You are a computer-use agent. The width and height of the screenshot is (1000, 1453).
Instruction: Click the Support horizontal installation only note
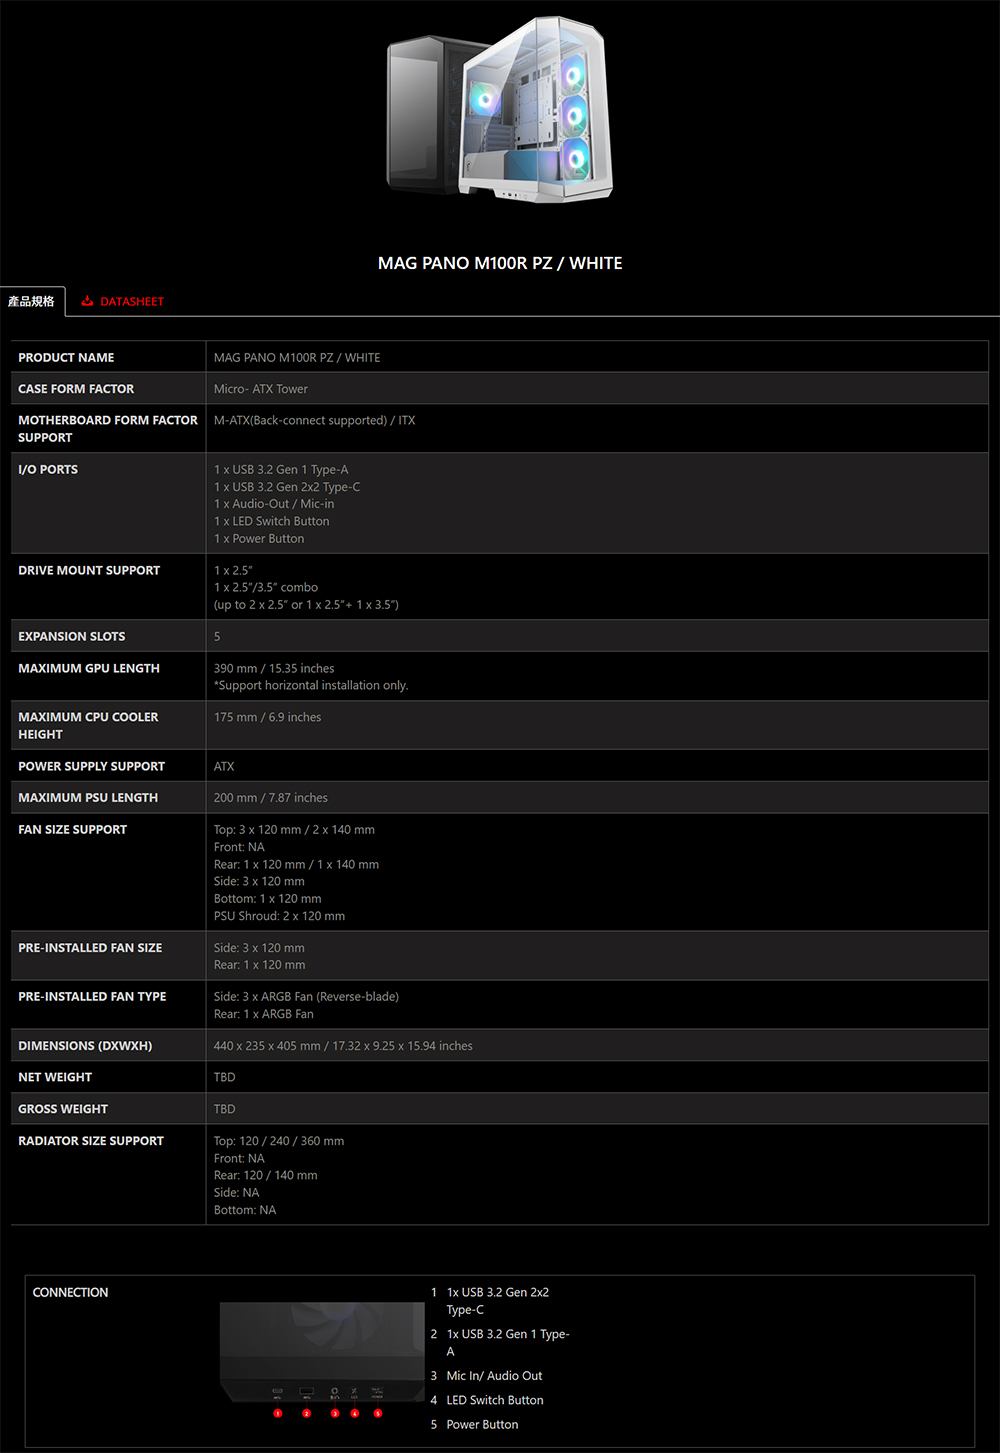coord(311,685)
